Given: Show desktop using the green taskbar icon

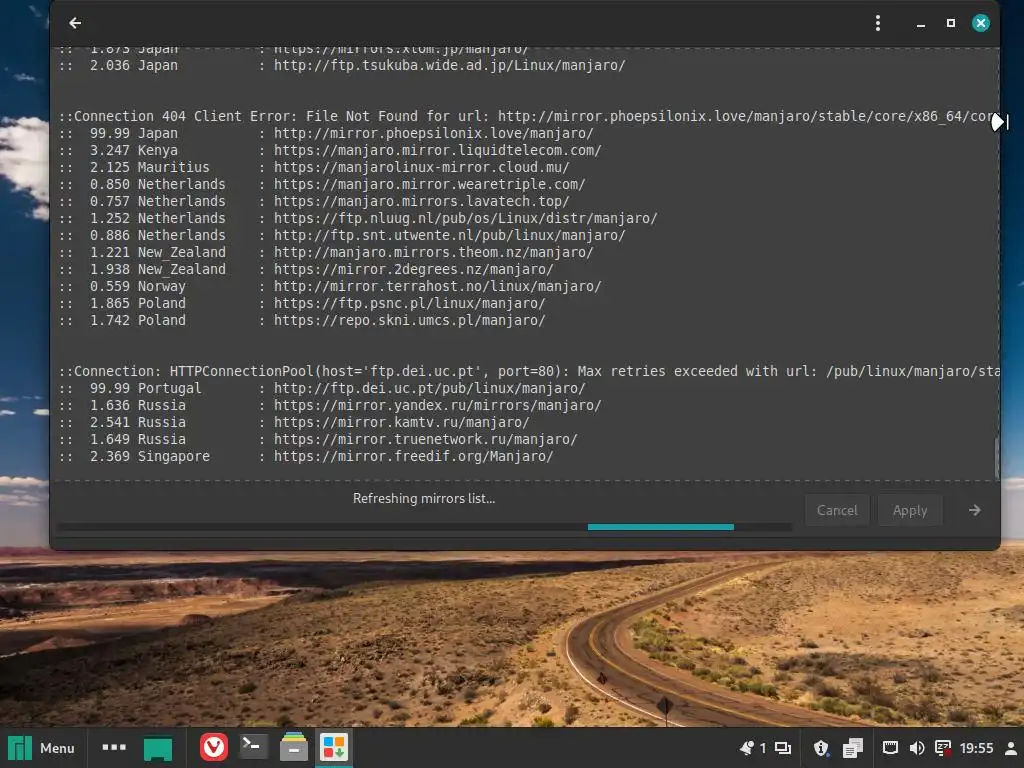Looking at the screenshot, I should 157,748.
